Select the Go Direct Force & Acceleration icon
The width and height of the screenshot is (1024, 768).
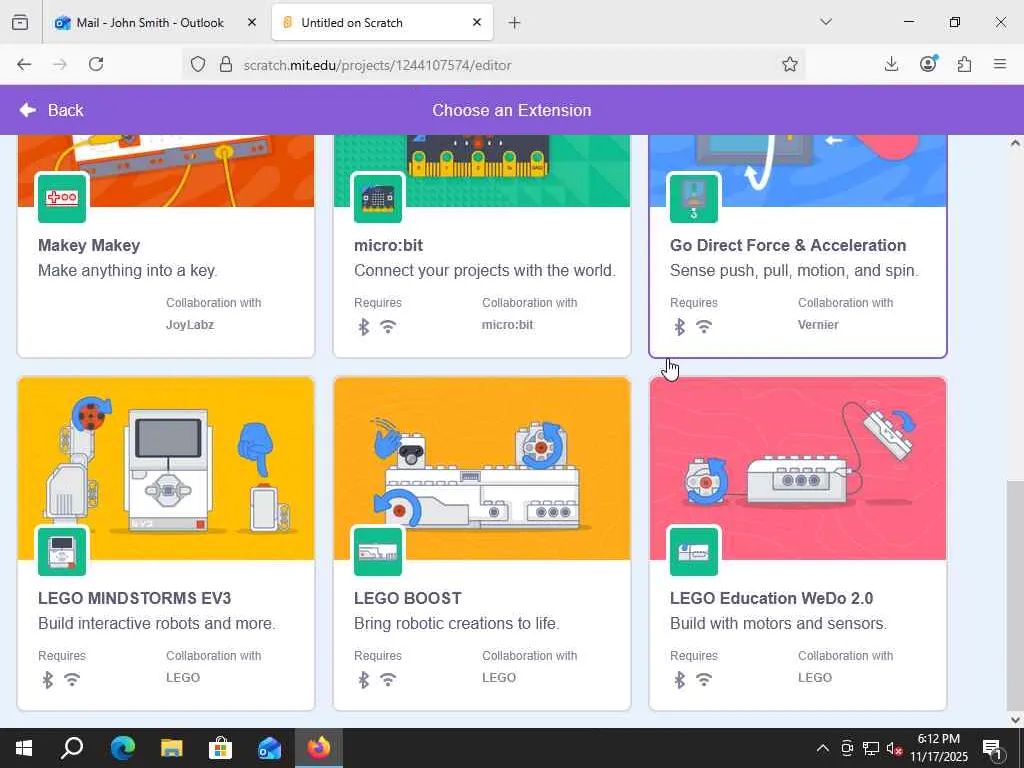coord(694,198)
